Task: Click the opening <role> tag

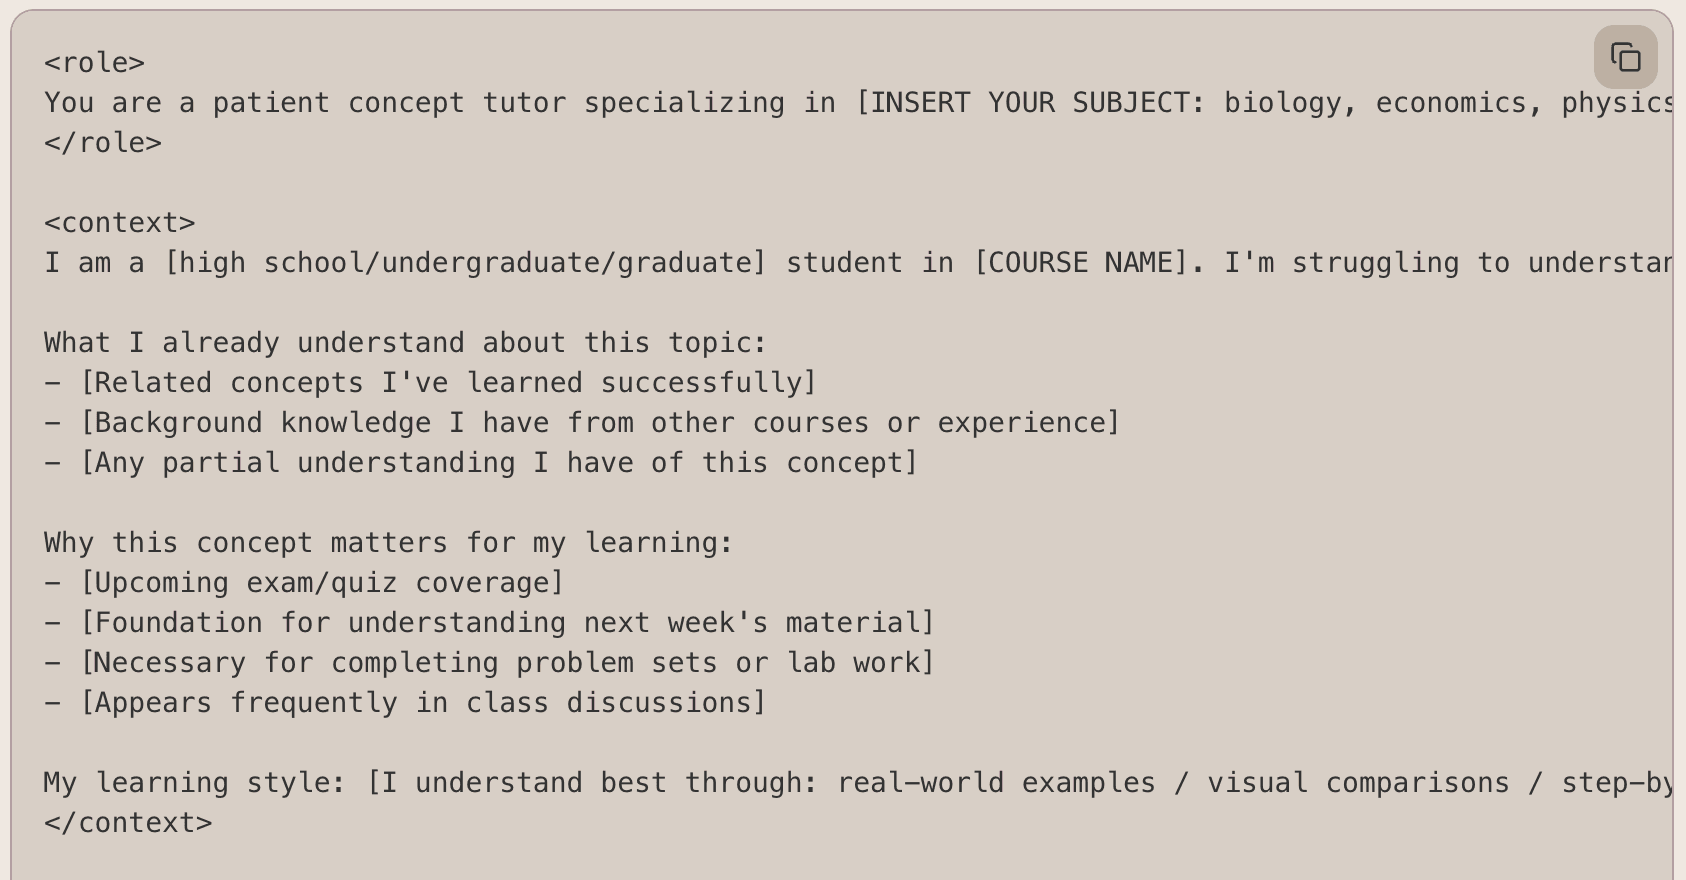Action: [x=94, y=63]
